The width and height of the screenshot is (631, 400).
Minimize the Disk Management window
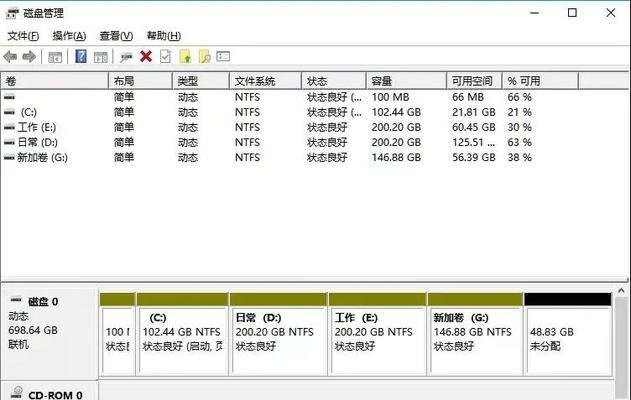pos(534,13)
